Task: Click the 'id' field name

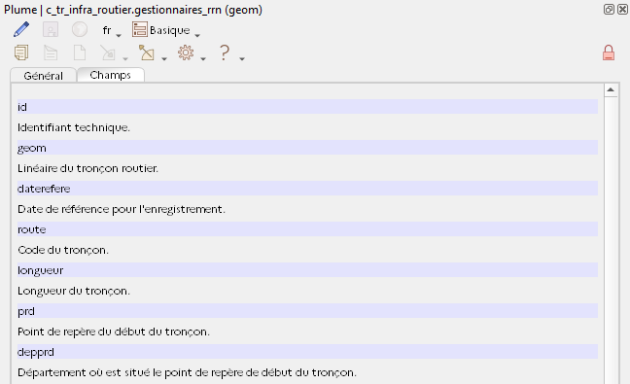Action: point(22,107)
